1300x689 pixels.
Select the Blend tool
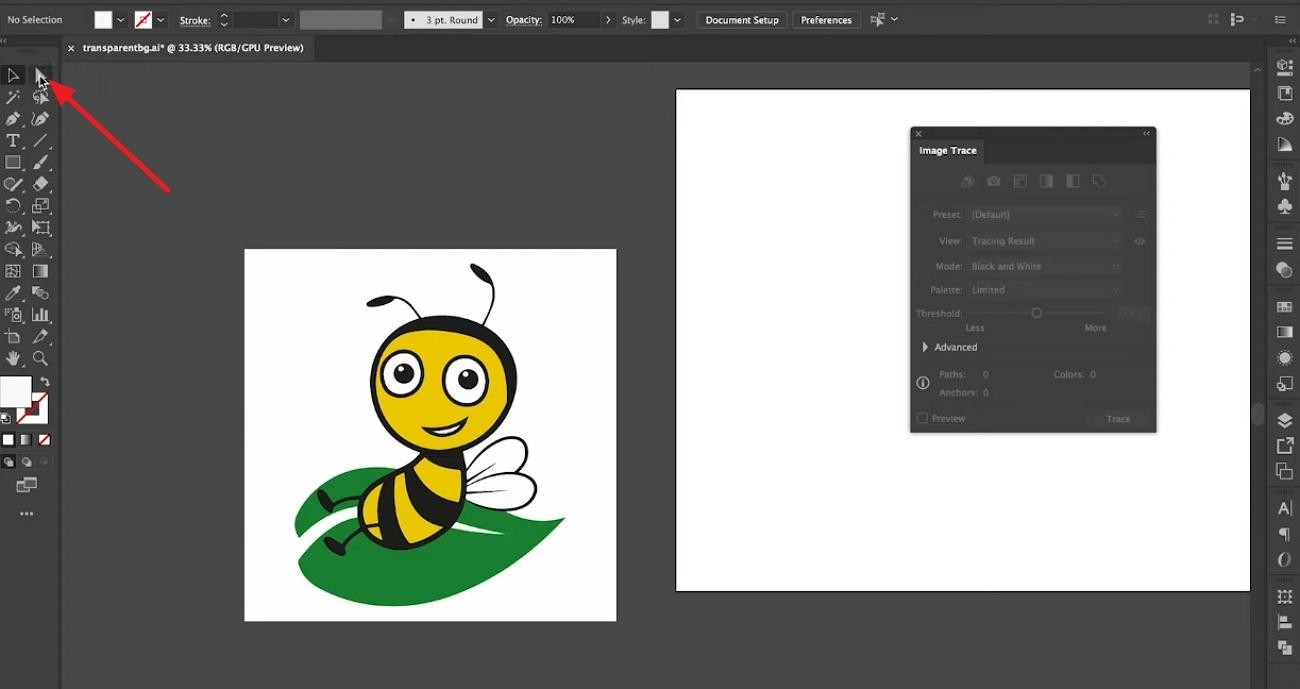[x=40, y=293]
